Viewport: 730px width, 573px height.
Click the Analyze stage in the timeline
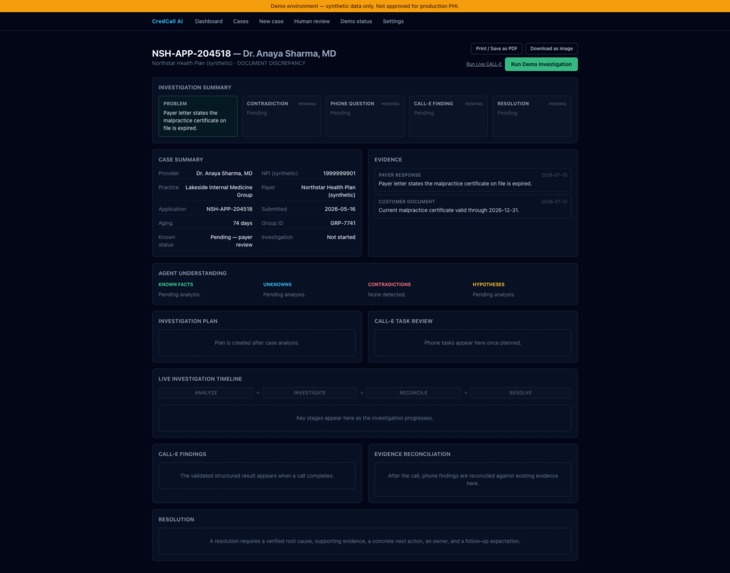pos(206,393)
